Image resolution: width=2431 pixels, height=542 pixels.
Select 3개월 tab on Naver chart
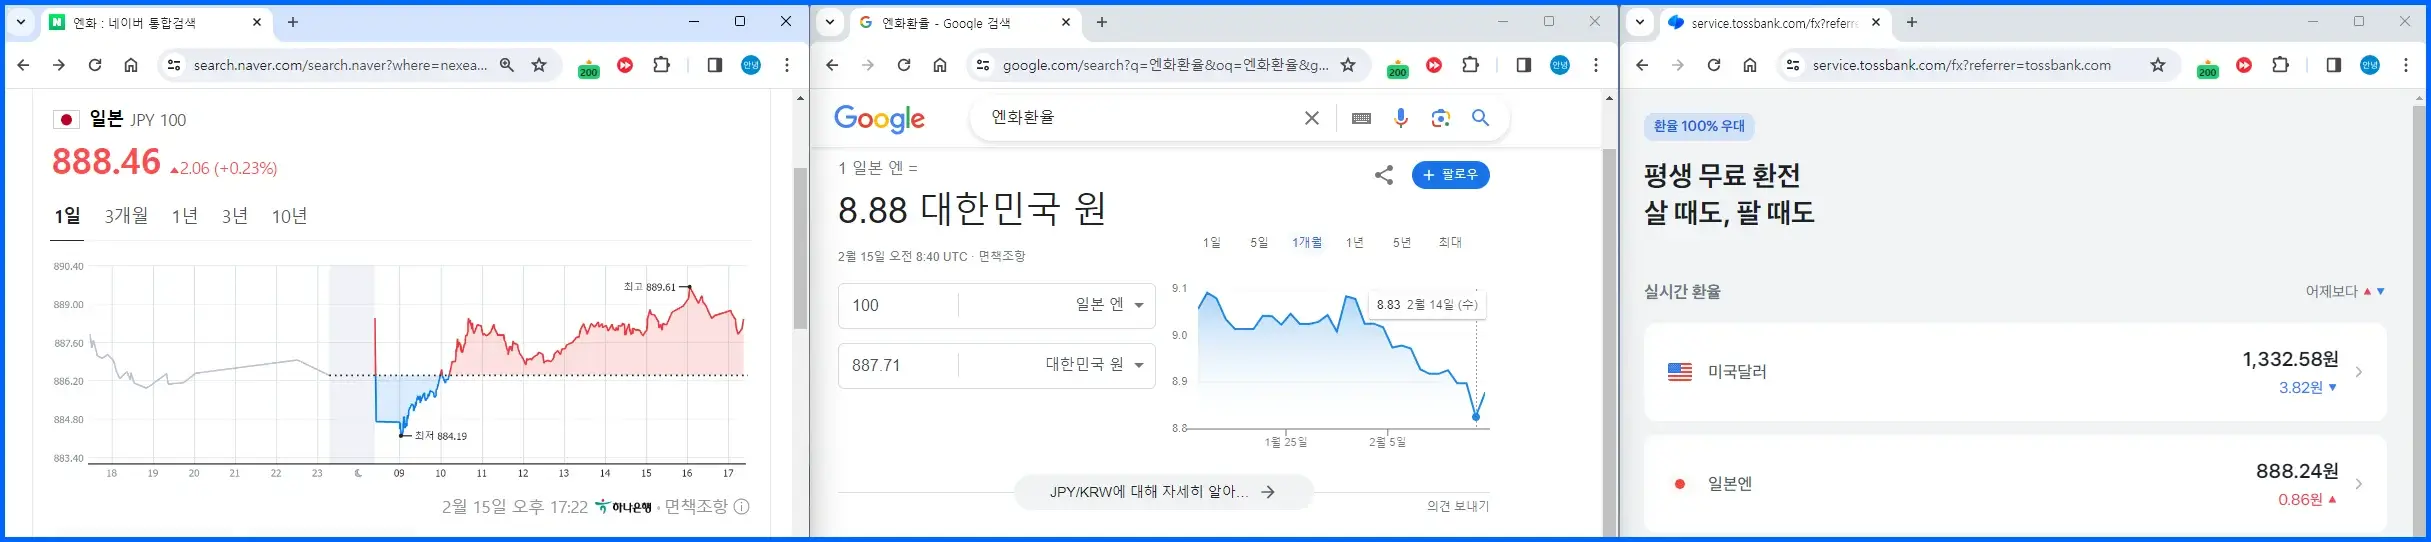[x=127, y=216]
